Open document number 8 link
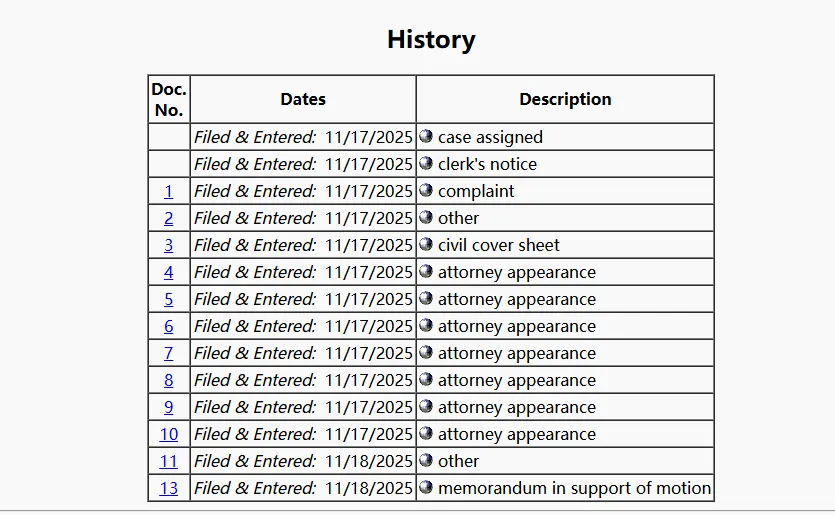Viewport: 835px width, 515px height. (169, 380)
